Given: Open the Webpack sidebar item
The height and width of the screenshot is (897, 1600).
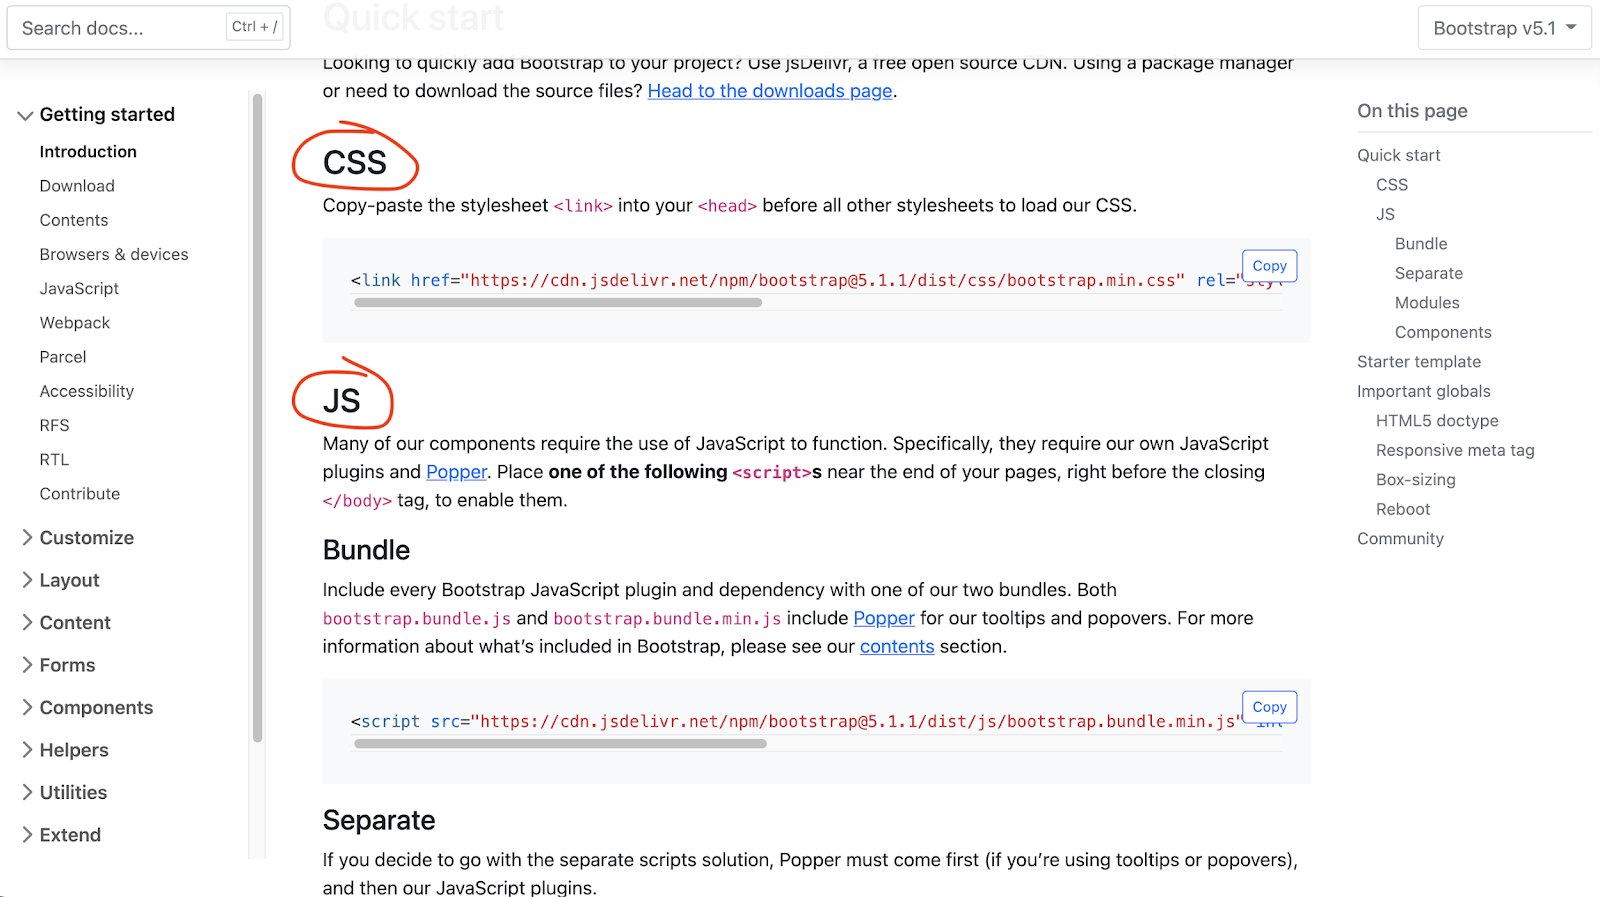Looking at the screenshot, I should pyautogui.click(x=75, y=323).
